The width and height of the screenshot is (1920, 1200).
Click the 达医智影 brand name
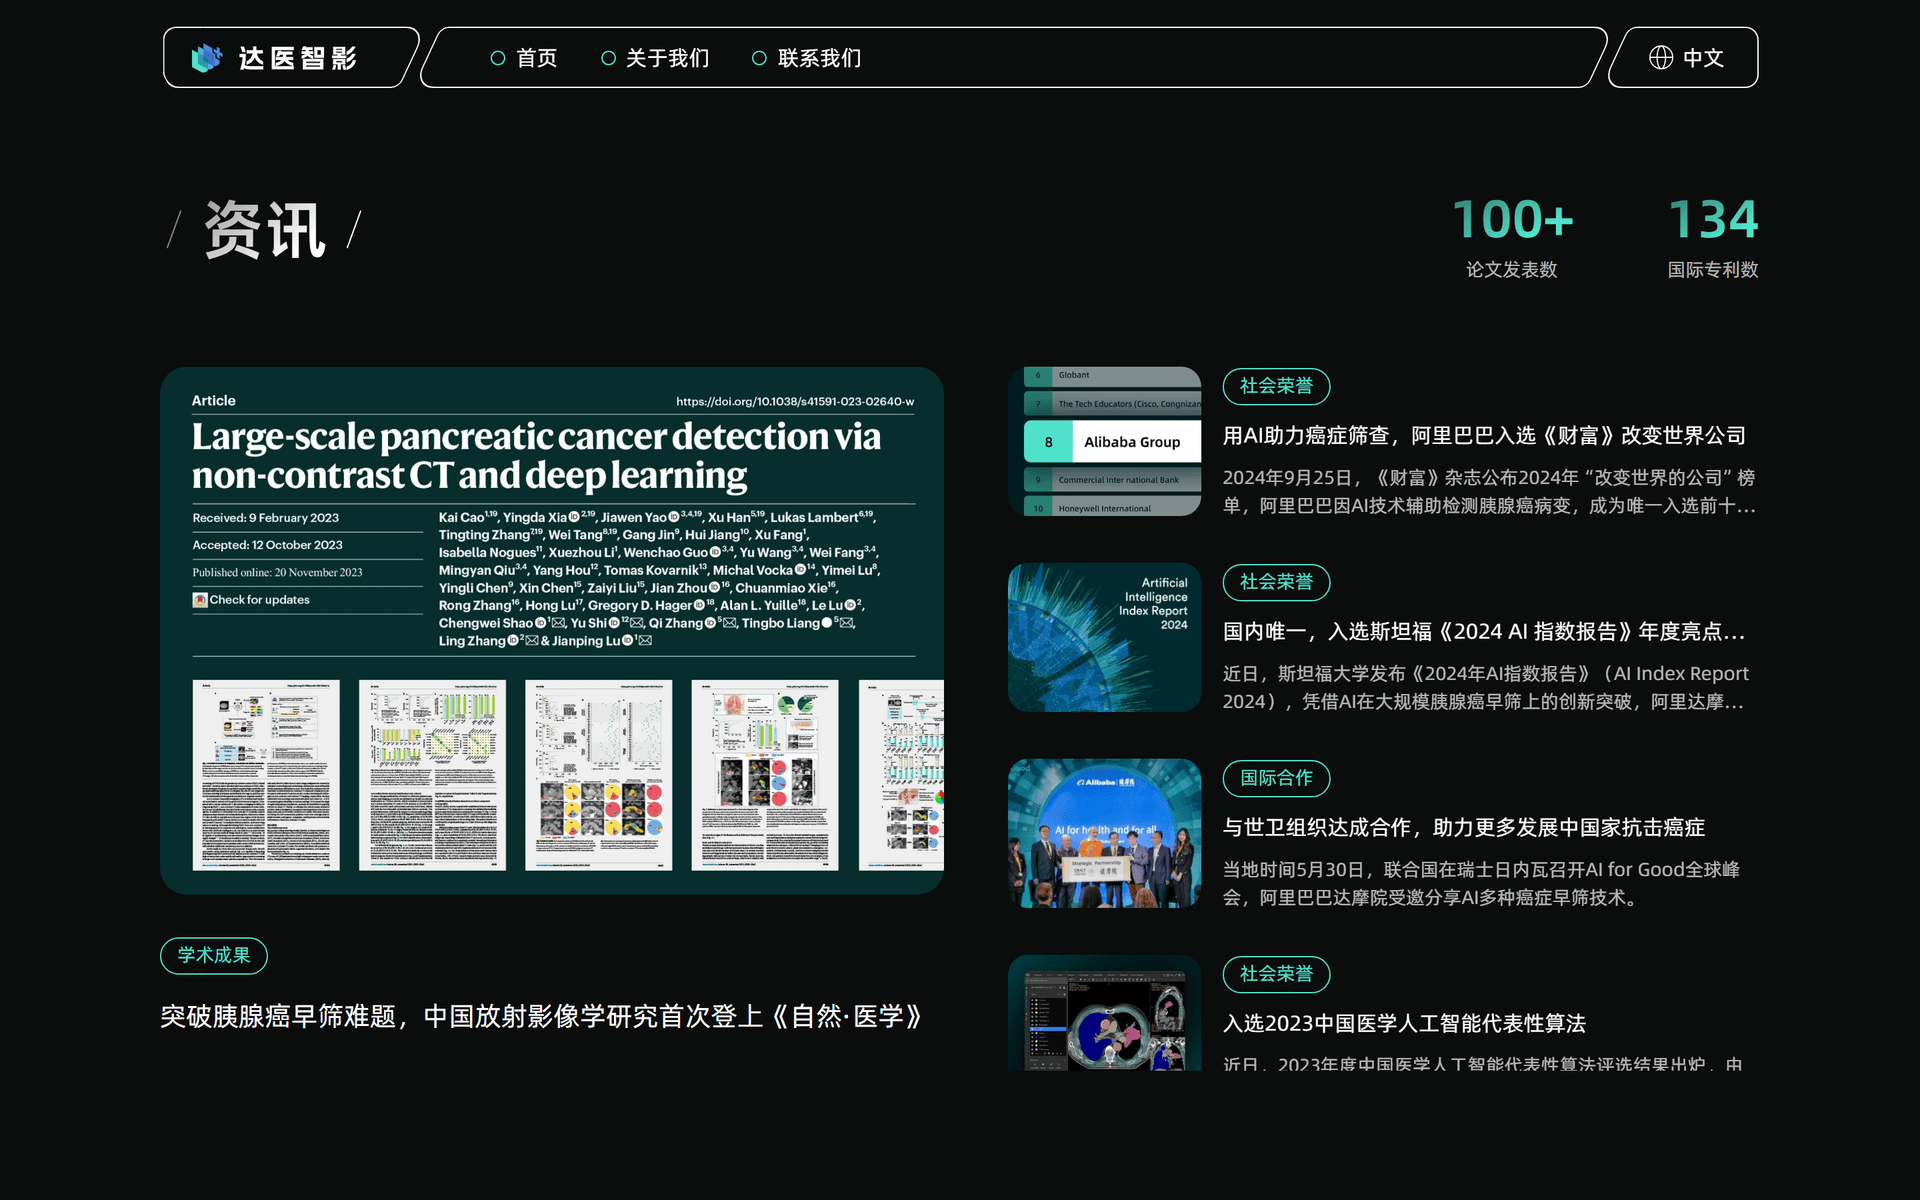(x=298, y=58)
